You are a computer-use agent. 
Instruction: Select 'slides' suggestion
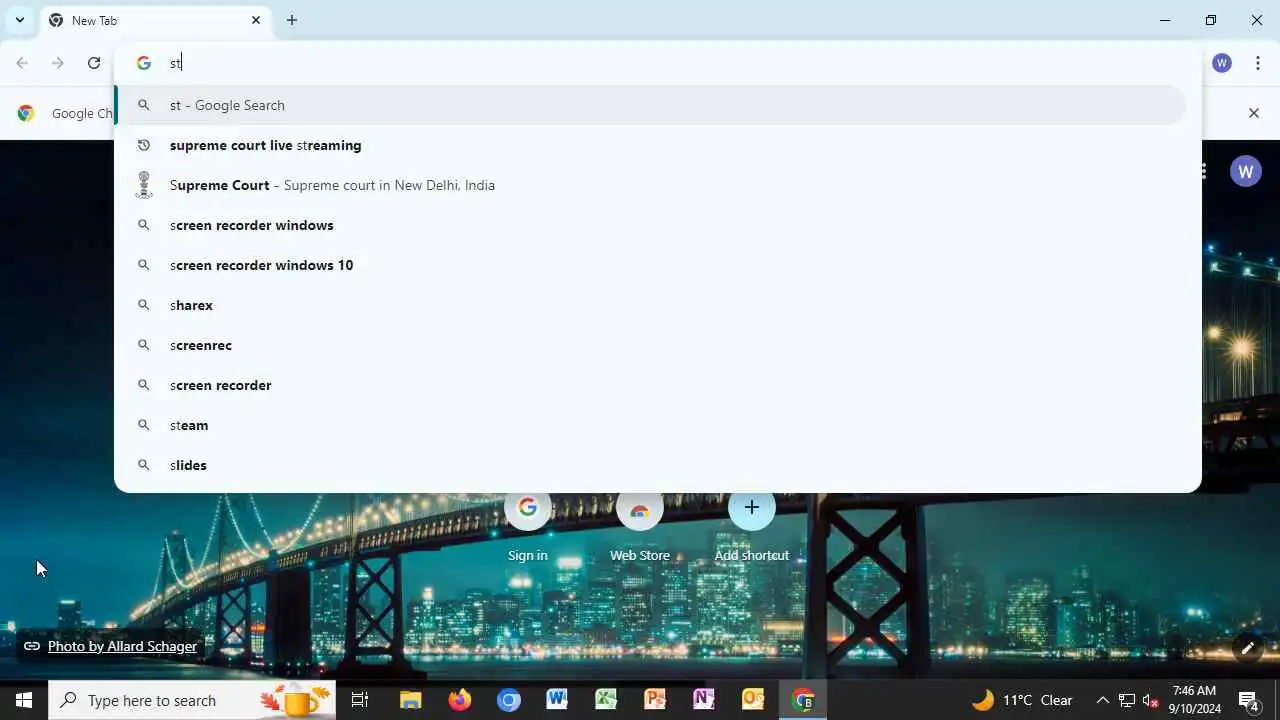point(650,465)
